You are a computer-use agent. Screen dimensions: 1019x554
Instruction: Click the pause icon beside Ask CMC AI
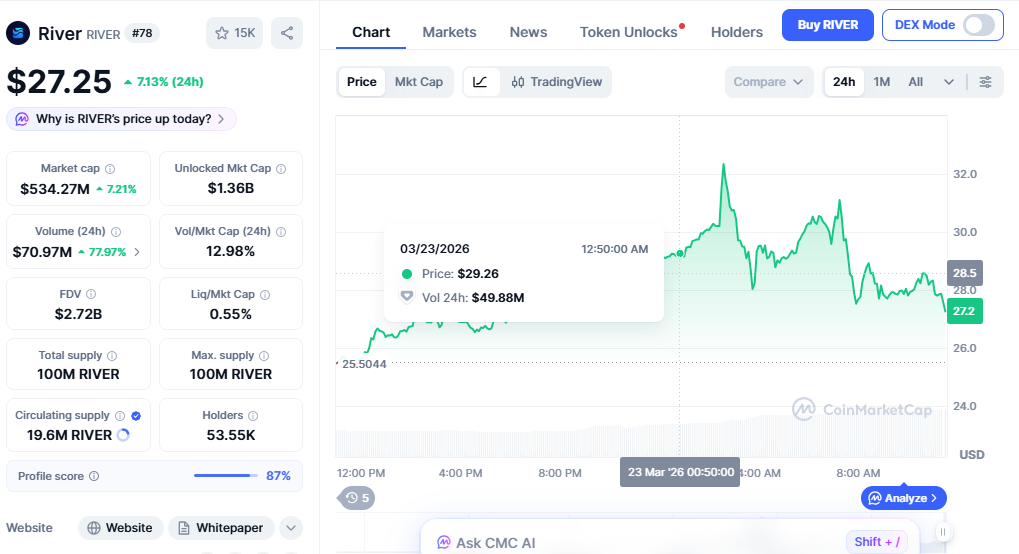click(942, 532)
